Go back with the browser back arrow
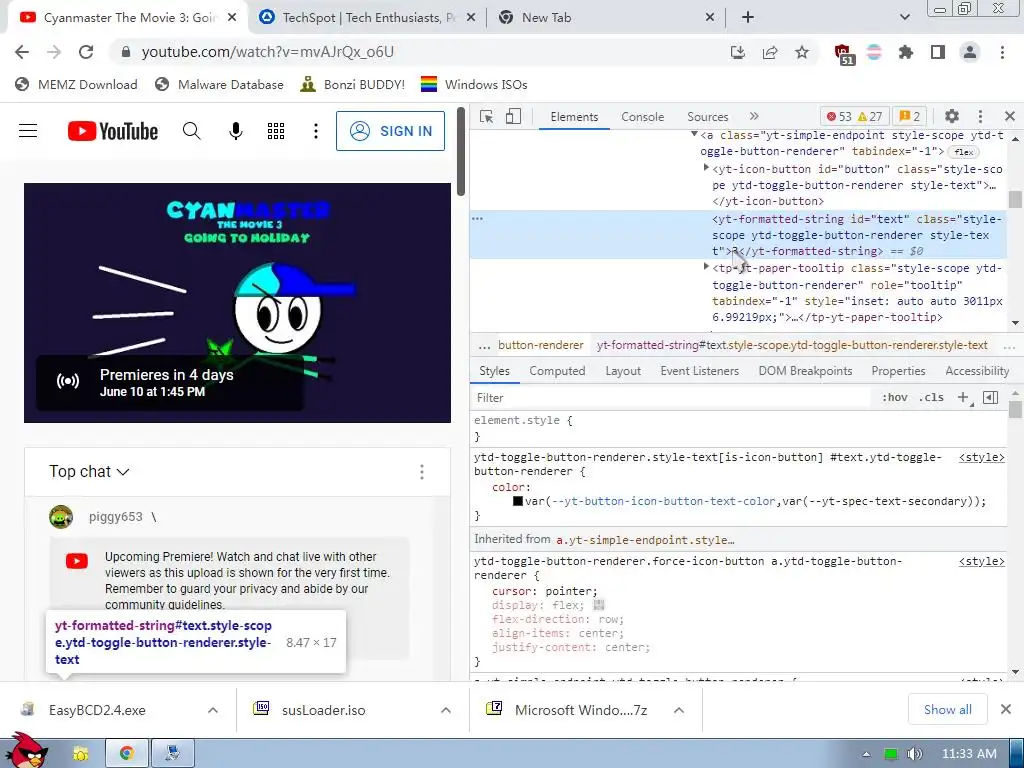The width and height of the screenshot is (1024, 768). click(22, 52)
